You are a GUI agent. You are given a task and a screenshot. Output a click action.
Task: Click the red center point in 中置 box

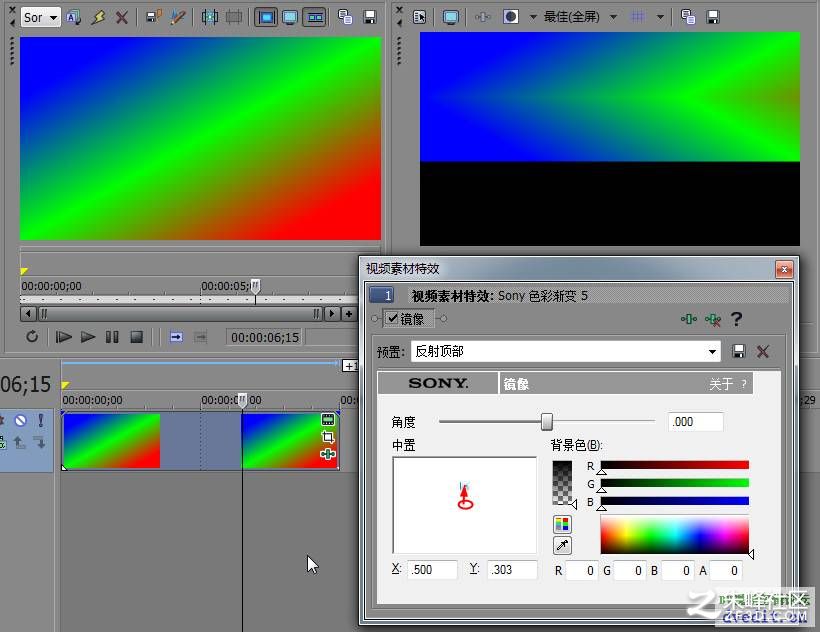click(465, 504)
